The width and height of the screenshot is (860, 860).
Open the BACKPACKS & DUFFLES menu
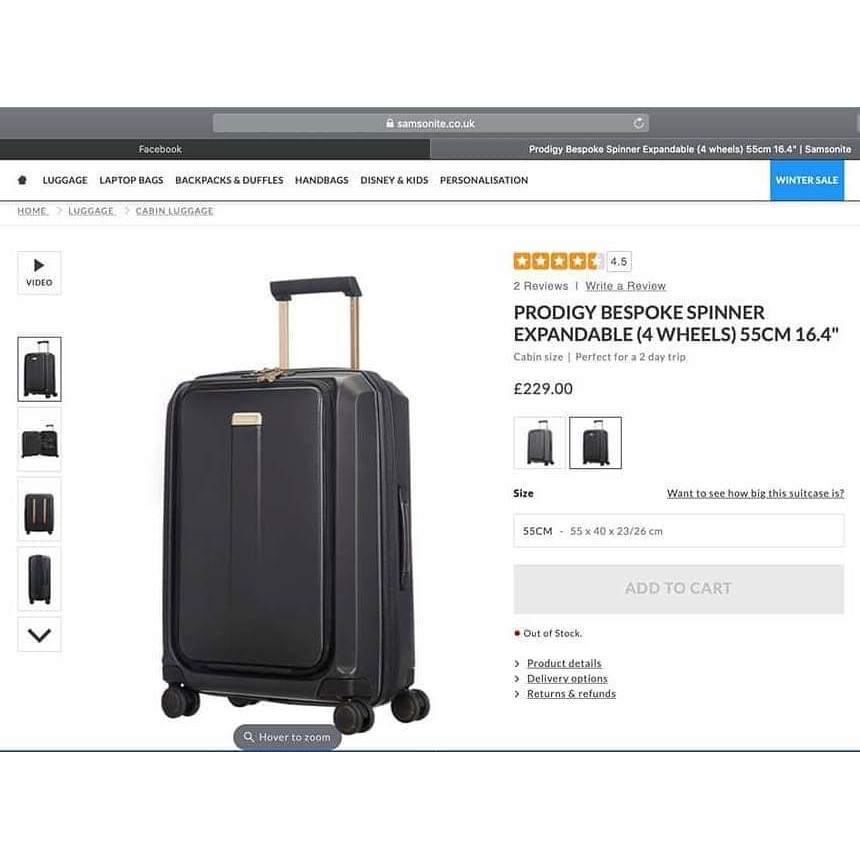coord(229,180)
